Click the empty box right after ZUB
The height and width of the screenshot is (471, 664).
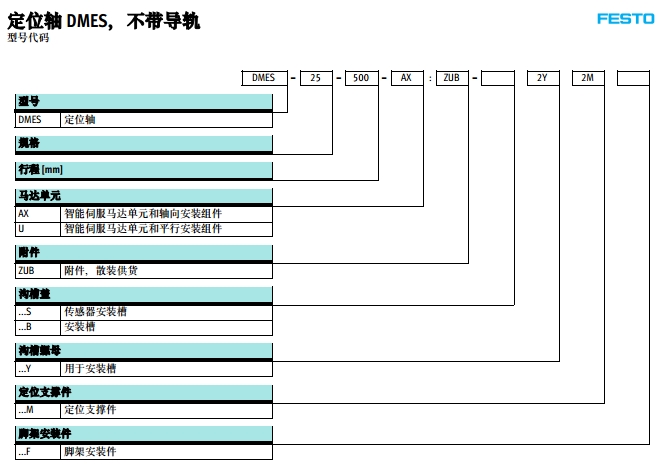(499, 77)
